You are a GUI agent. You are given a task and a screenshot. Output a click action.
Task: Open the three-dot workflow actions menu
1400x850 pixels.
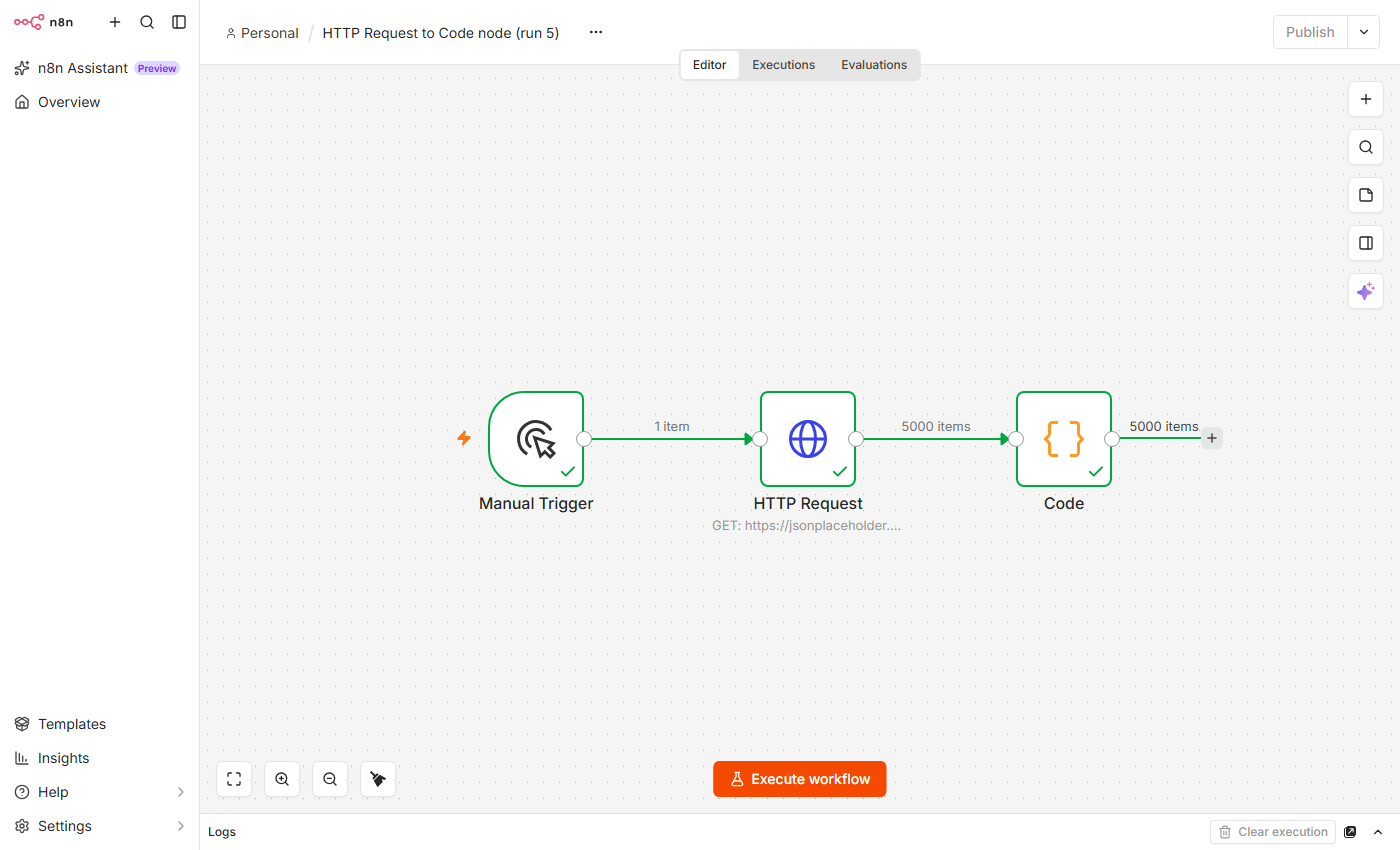coord(596,32)
